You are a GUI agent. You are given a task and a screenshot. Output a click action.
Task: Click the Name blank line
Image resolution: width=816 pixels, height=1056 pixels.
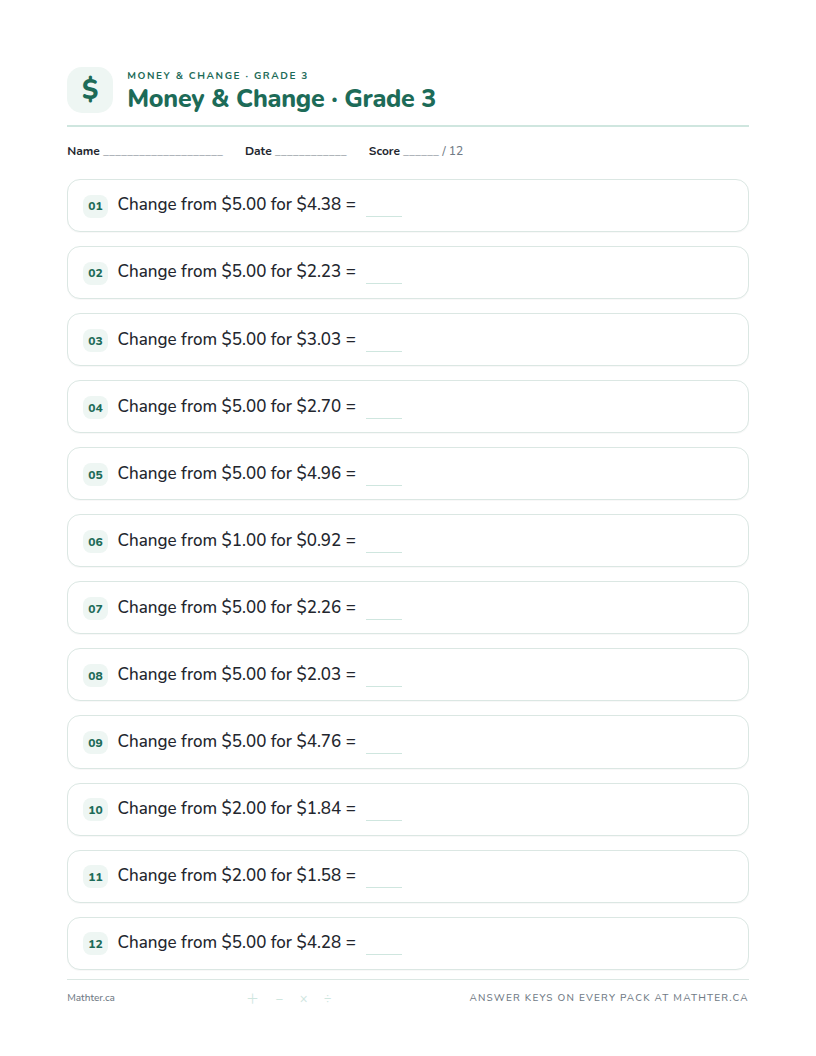163,154
